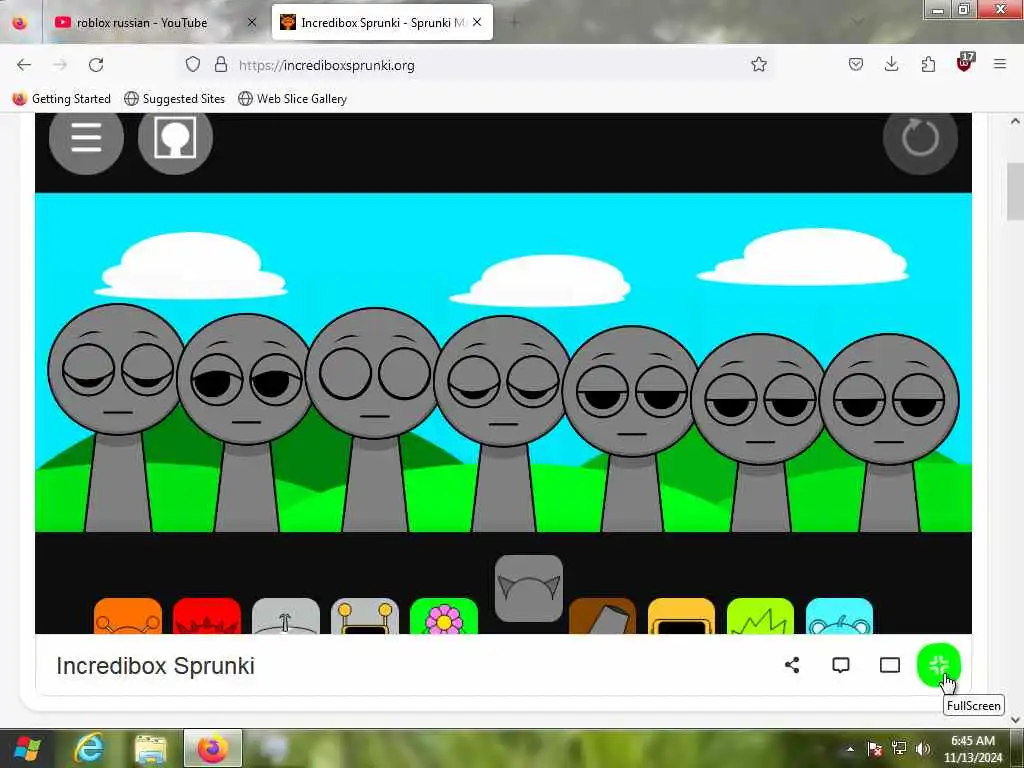The width and height of the screenshot is (1024, 768).
Task: Click the volume speaker tray icon
Action: point(923,749)
